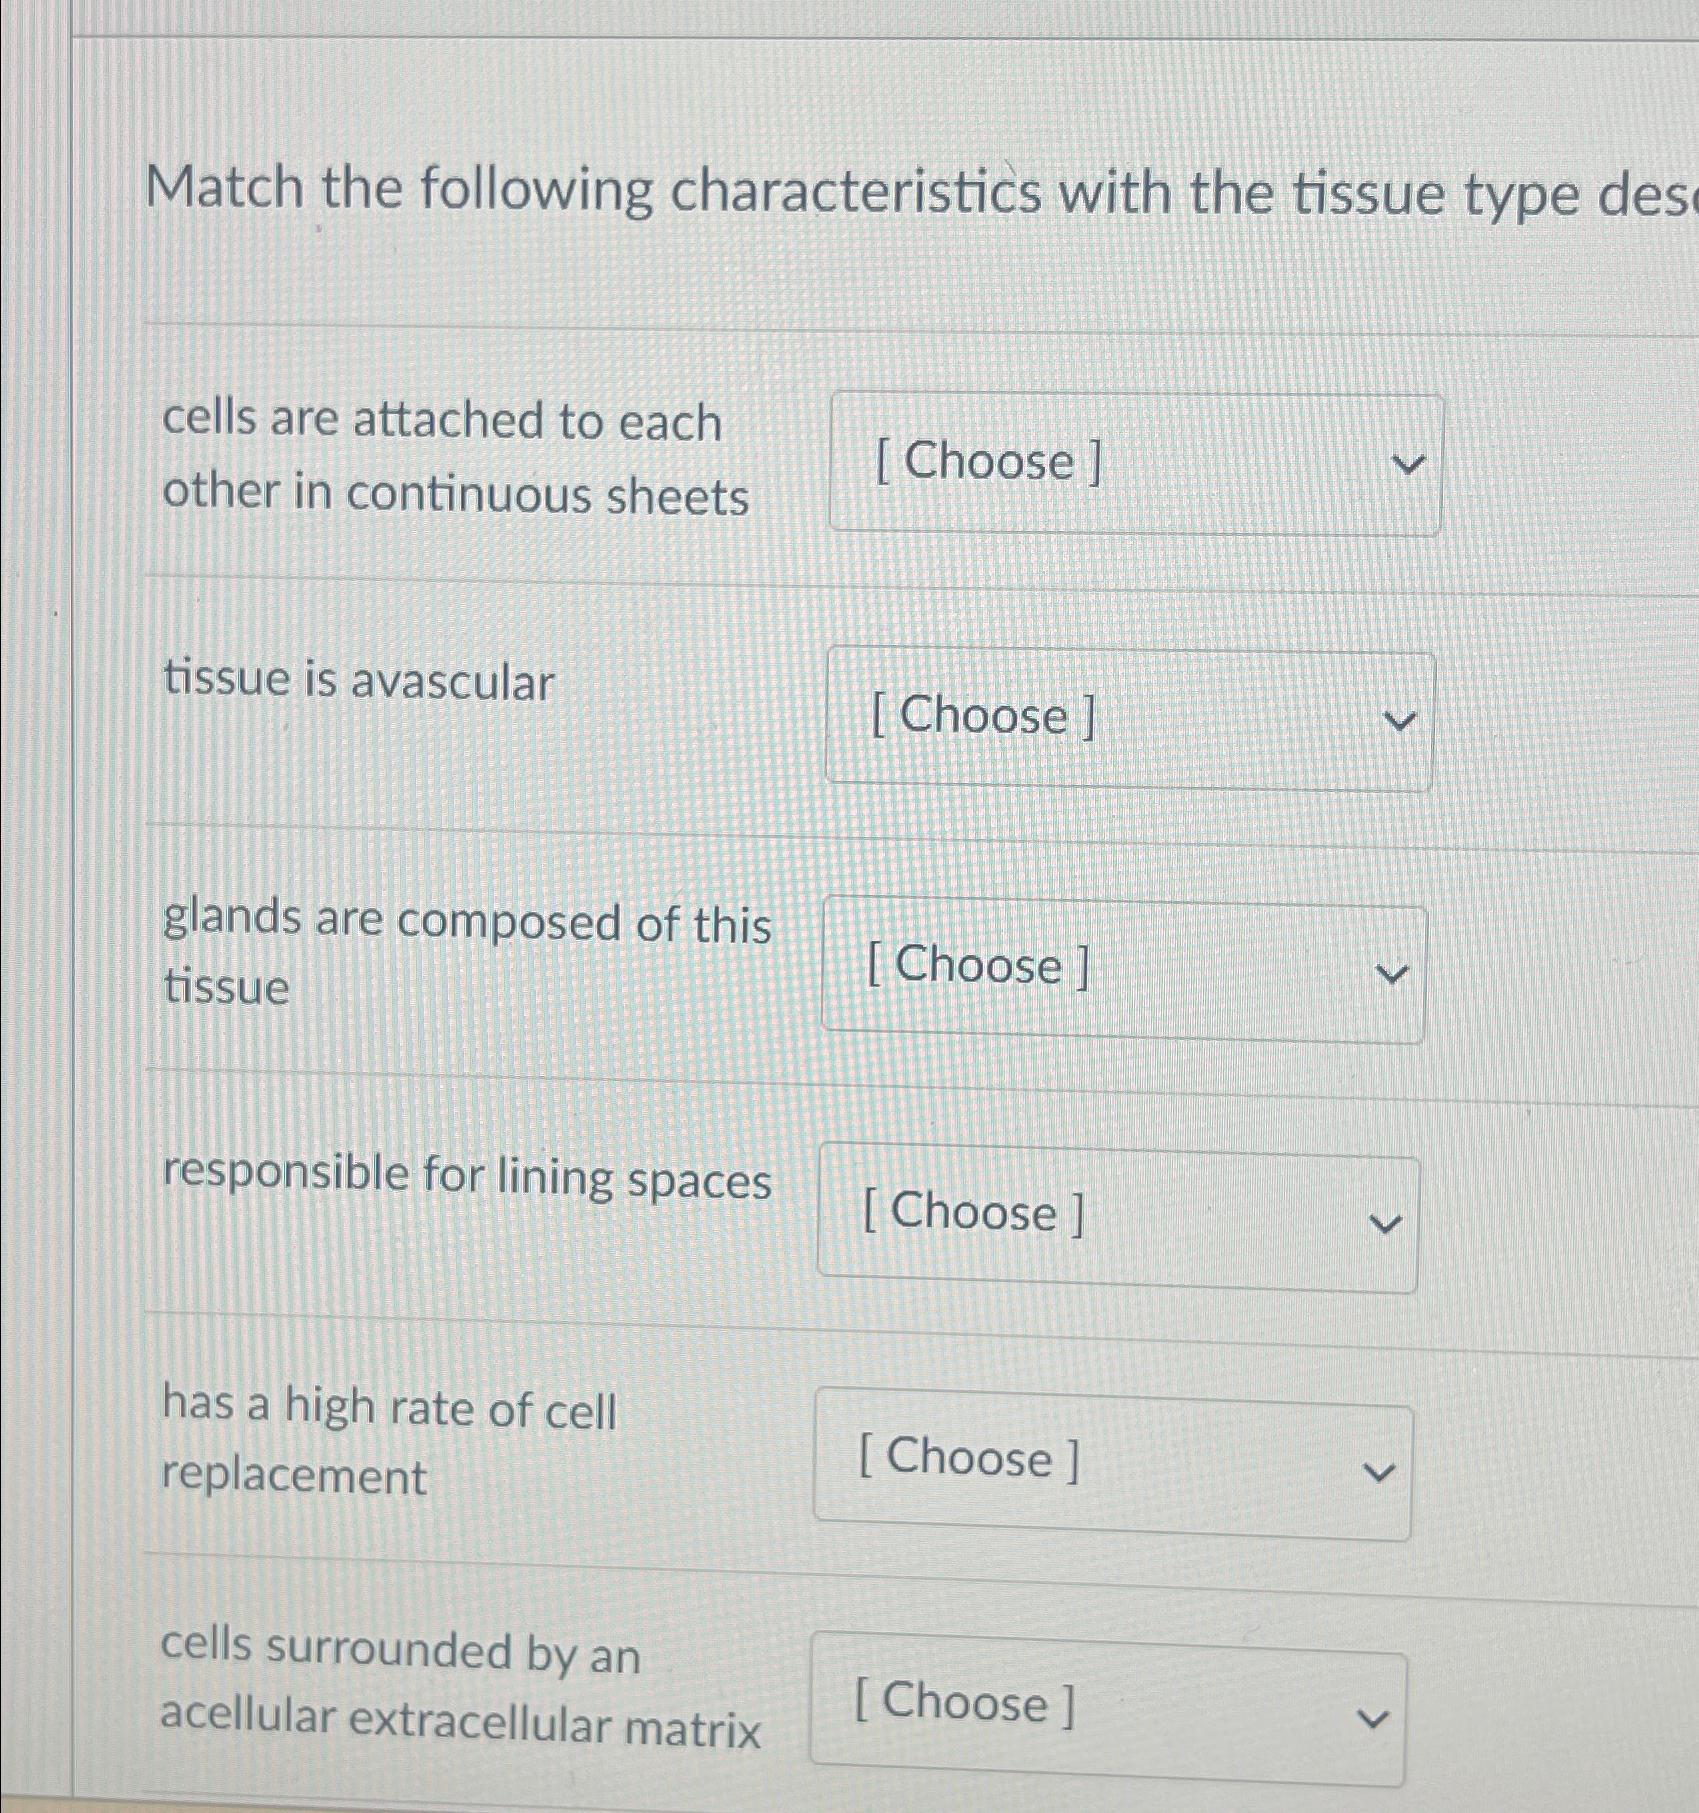Click the chevron on the lining spaces dropdown
The image size is (1699, 1813).
click(1385, 1220)
